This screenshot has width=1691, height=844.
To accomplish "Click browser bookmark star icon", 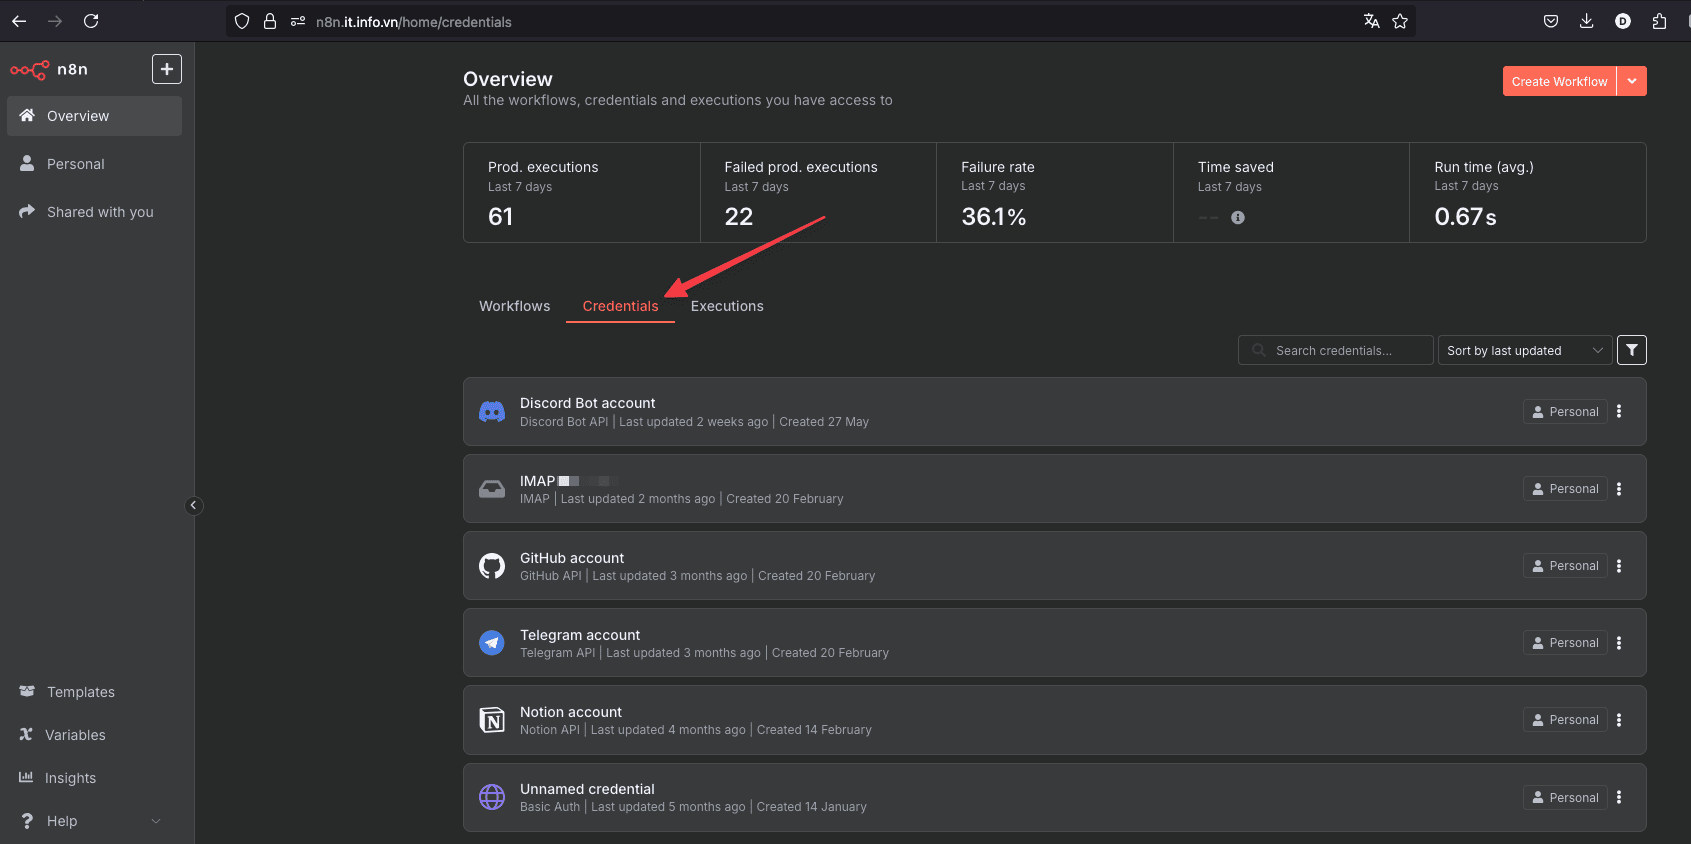I will [1399, 21].
